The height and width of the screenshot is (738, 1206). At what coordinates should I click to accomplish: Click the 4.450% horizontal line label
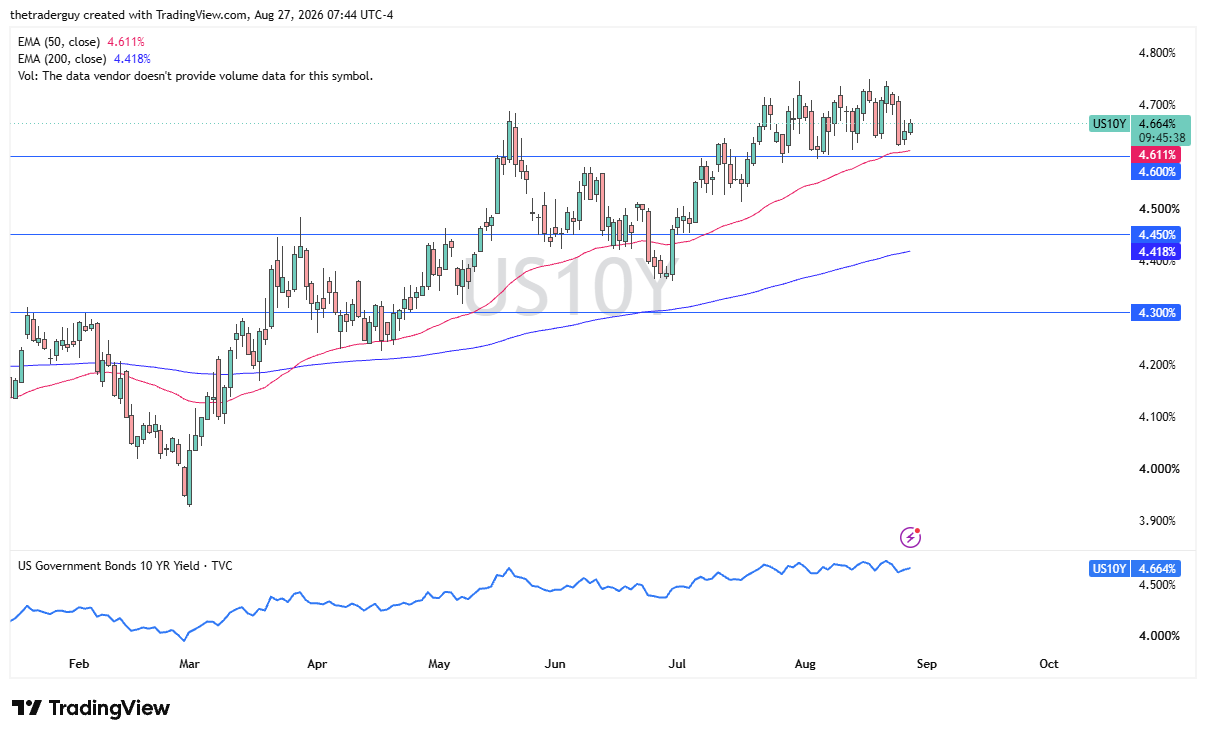1155,234
